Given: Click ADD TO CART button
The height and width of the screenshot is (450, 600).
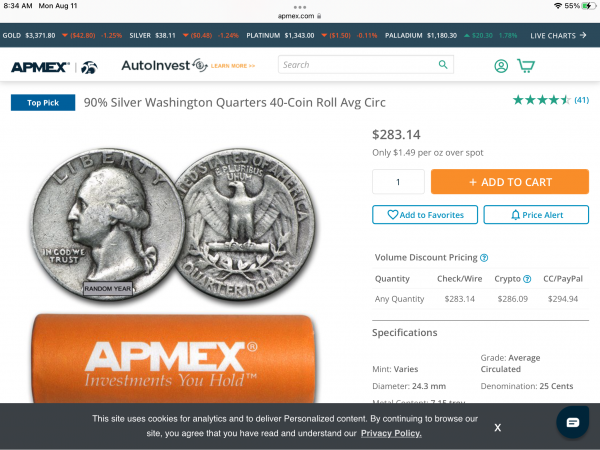Looking at the screenshot, I should coord(510,182).
